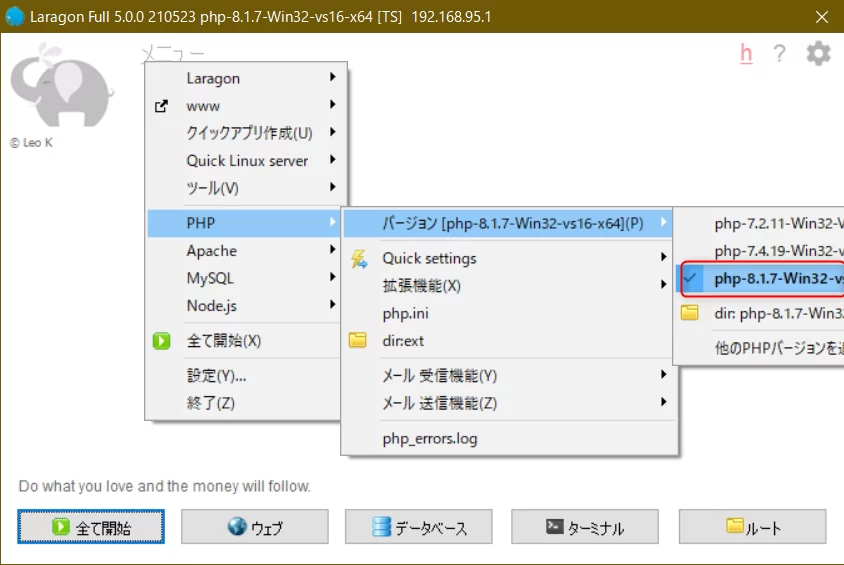
Task: Click the question mark help icon
Action: 779,53
